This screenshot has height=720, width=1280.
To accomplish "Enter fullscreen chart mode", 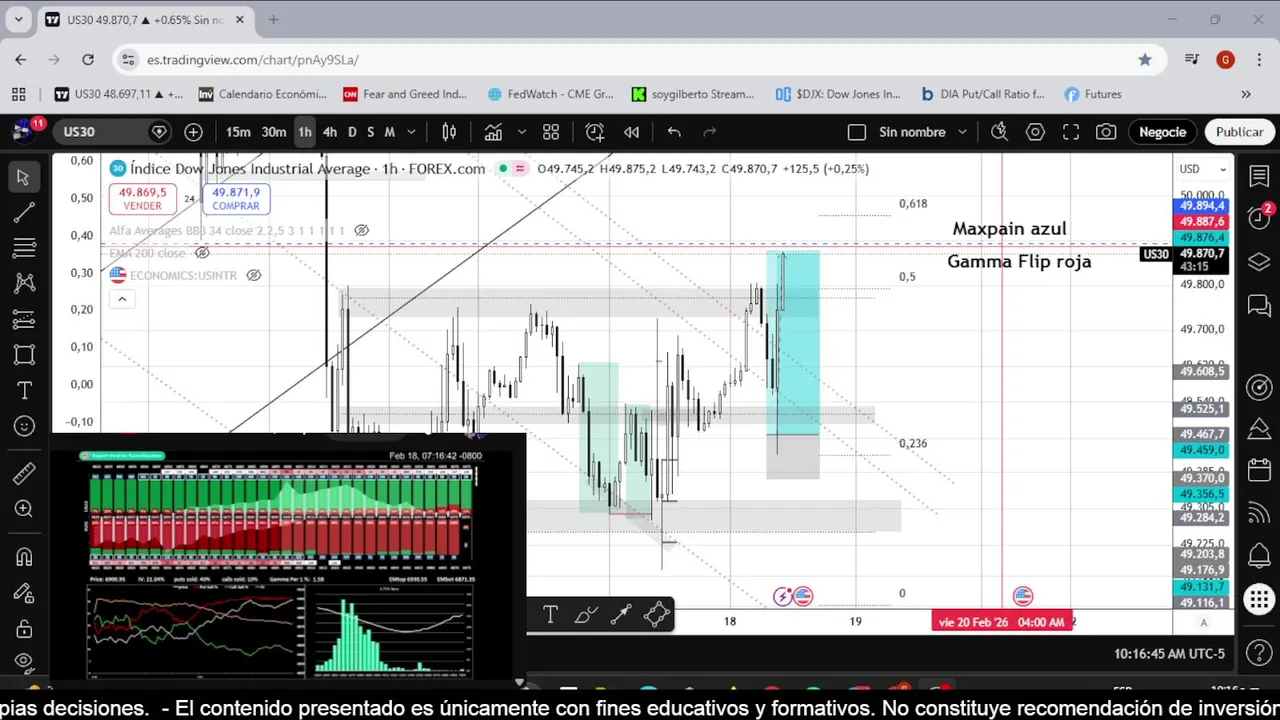I will pos(1071,132).
